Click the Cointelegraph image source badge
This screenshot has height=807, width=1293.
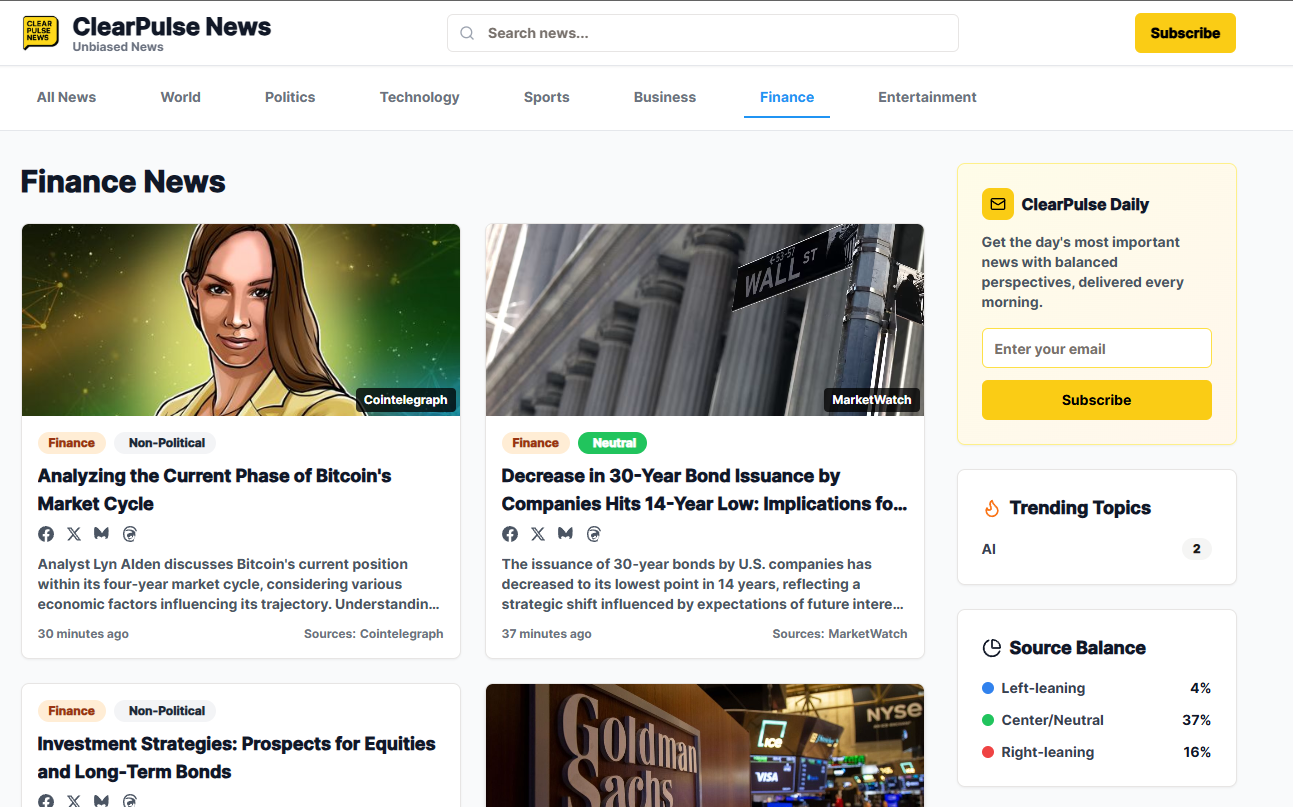(406, 400)
